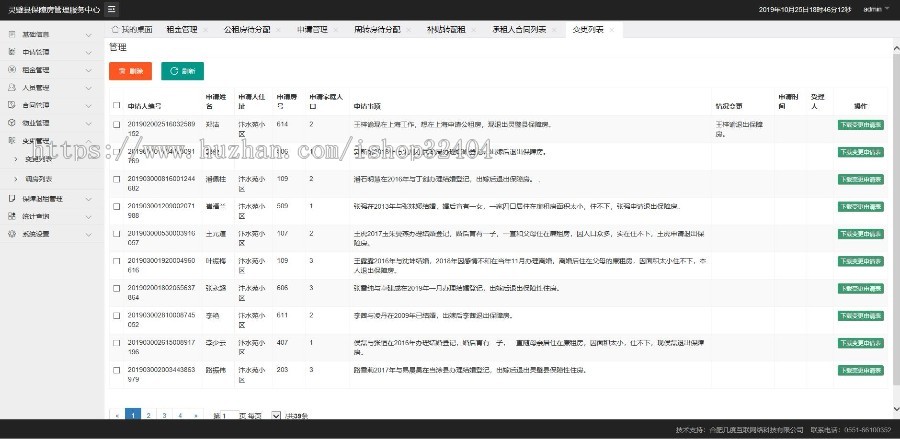Expand the 系统设置 sidebar chevron

pyautogui.click(x=88, y=235)
